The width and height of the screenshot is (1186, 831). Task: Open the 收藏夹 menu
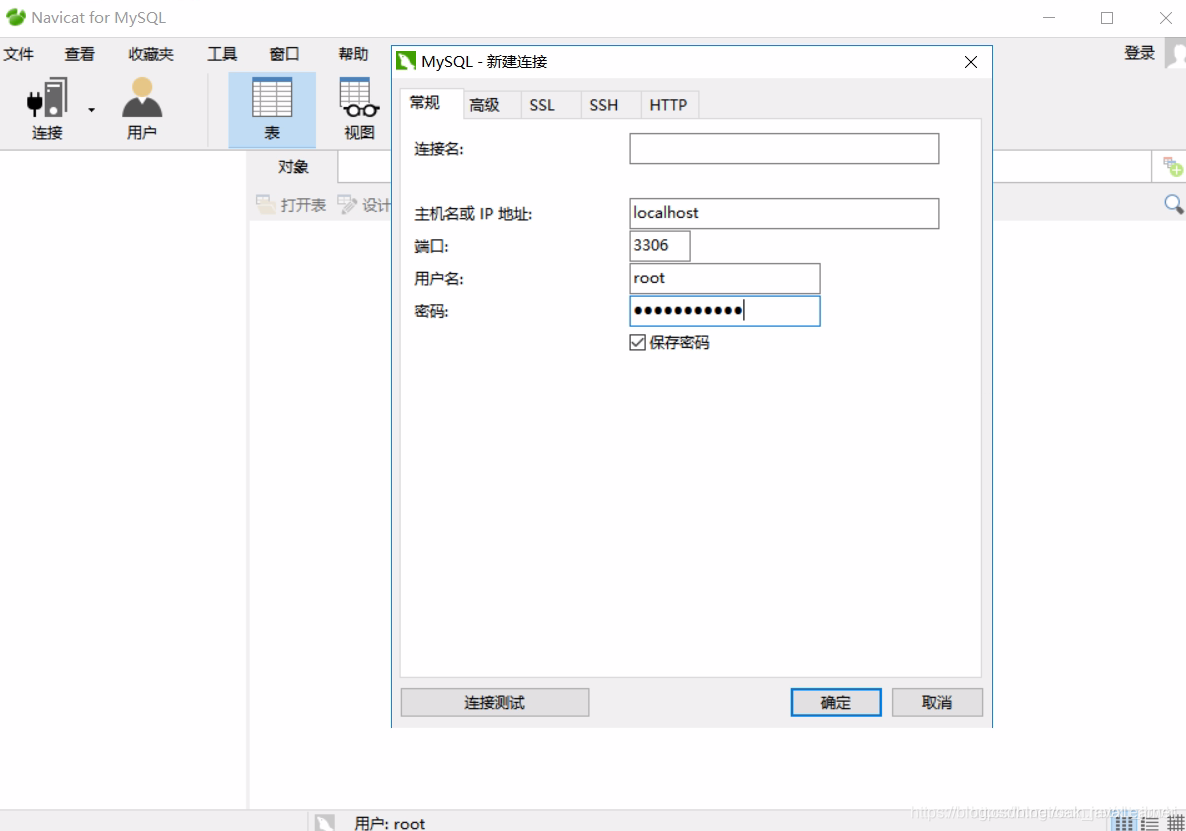pos(151,54)
